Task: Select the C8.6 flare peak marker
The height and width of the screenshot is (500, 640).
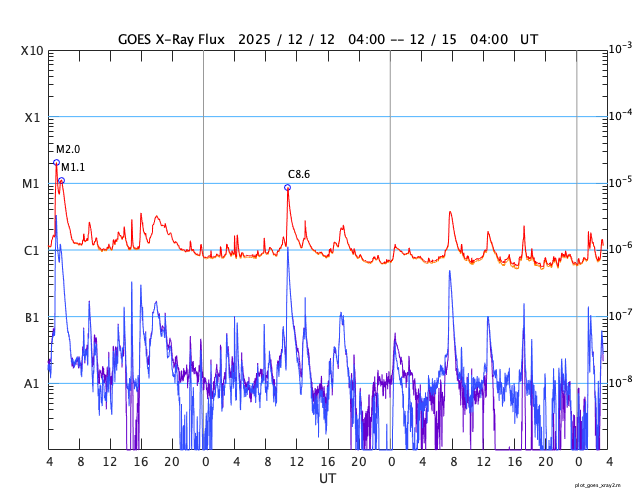Action: (287, 187)
